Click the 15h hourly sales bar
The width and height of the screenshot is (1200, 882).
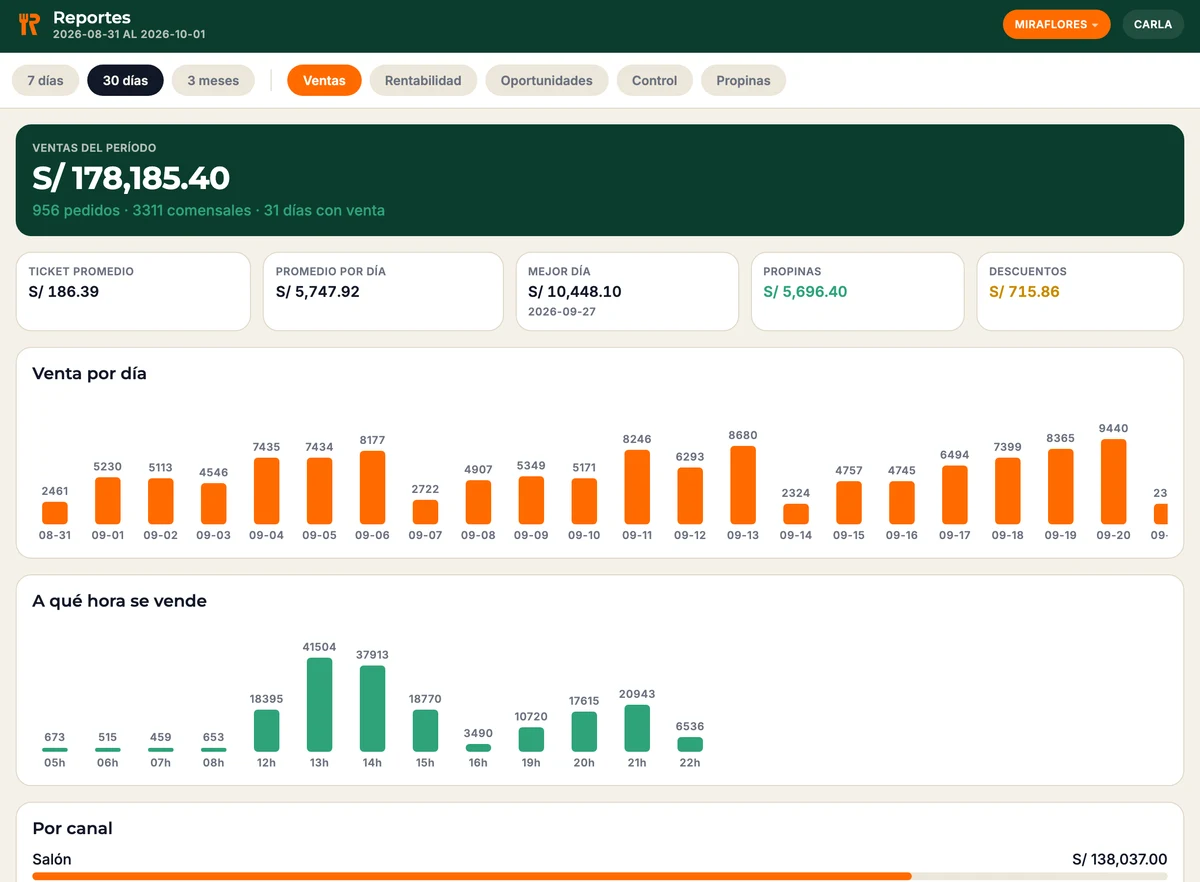425,731
